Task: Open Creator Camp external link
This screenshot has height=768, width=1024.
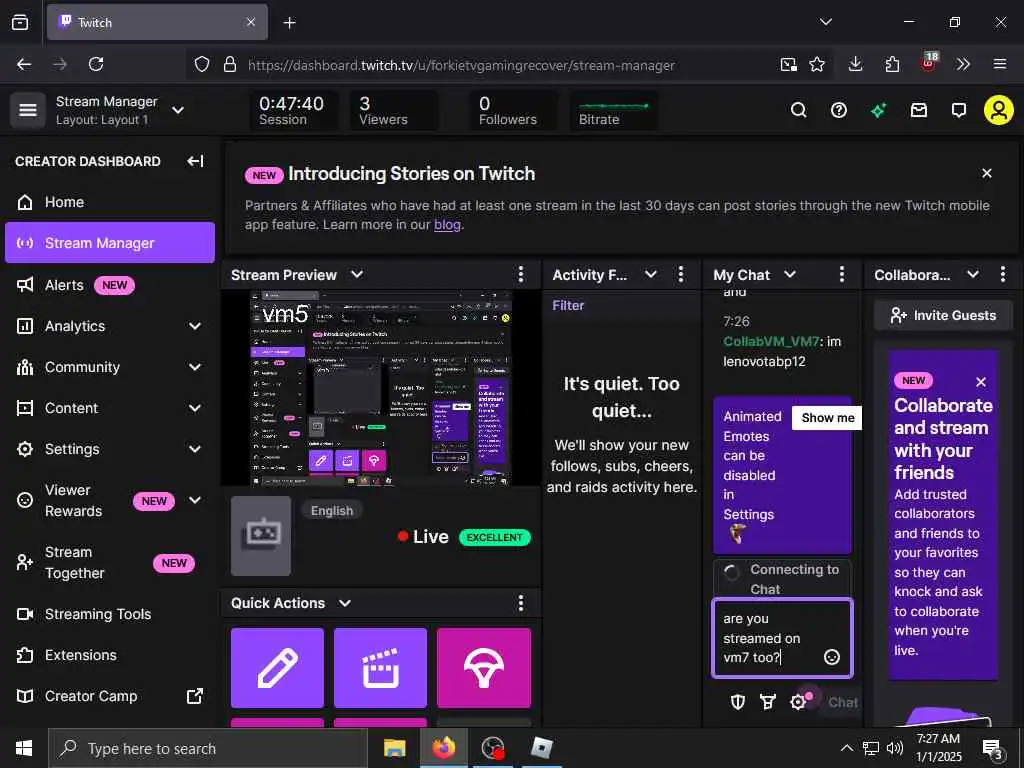Action: tap(110, 696)
